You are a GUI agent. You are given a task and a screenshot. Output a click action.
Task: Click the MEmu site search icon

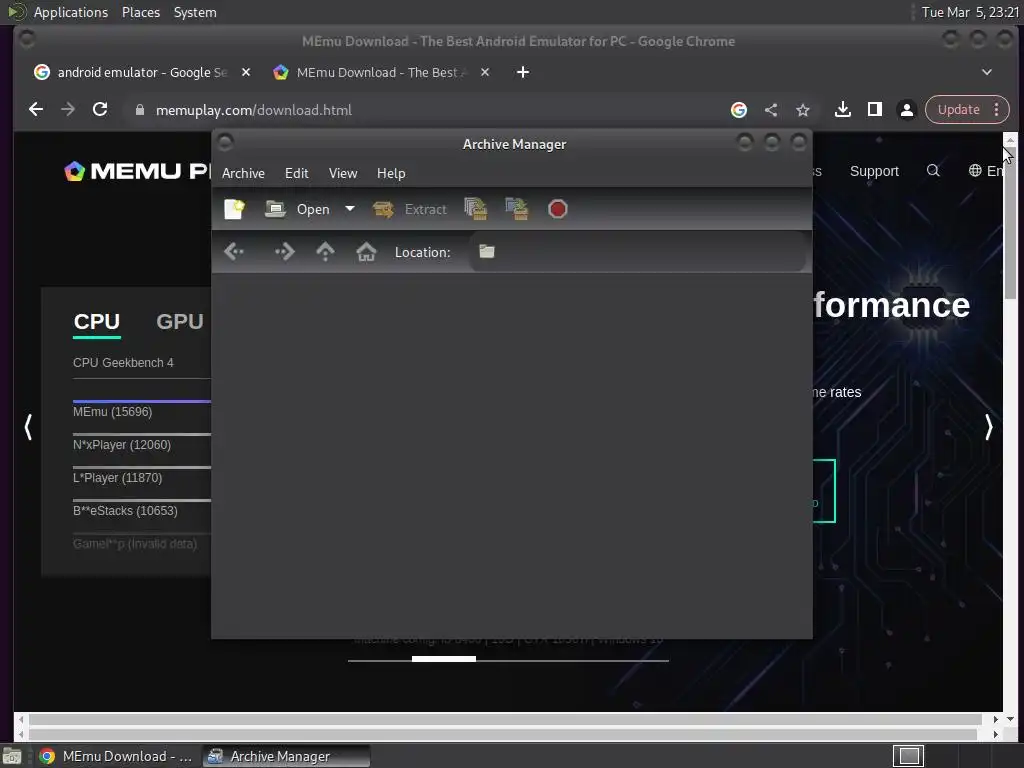pyautogui.click(x=933, y=170)
